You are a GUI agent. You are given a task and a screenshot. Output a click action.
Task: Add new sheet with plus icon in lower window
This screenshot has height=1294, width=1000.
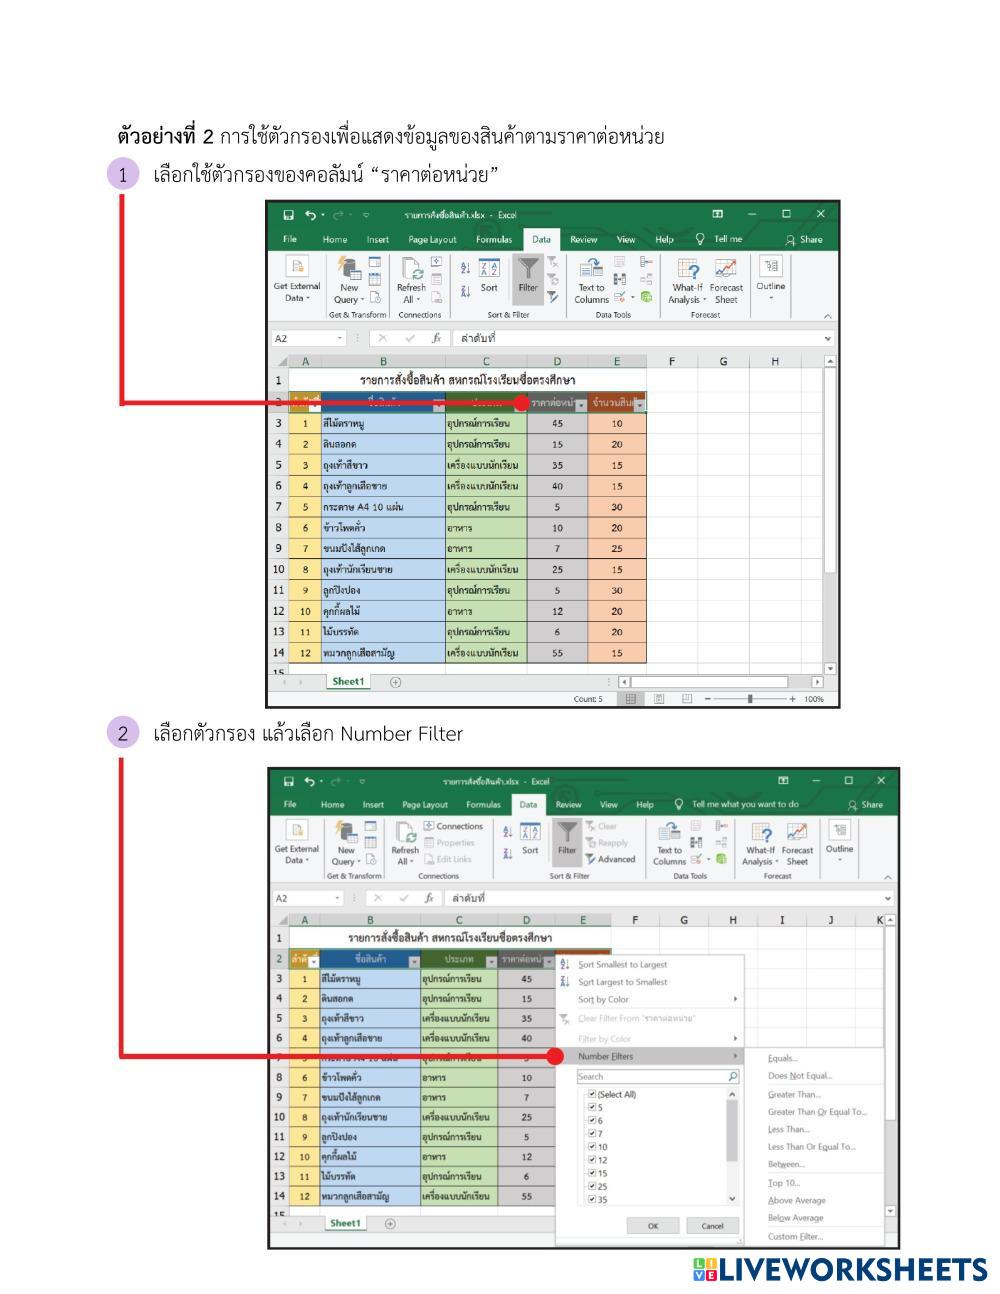point(390,1224)
